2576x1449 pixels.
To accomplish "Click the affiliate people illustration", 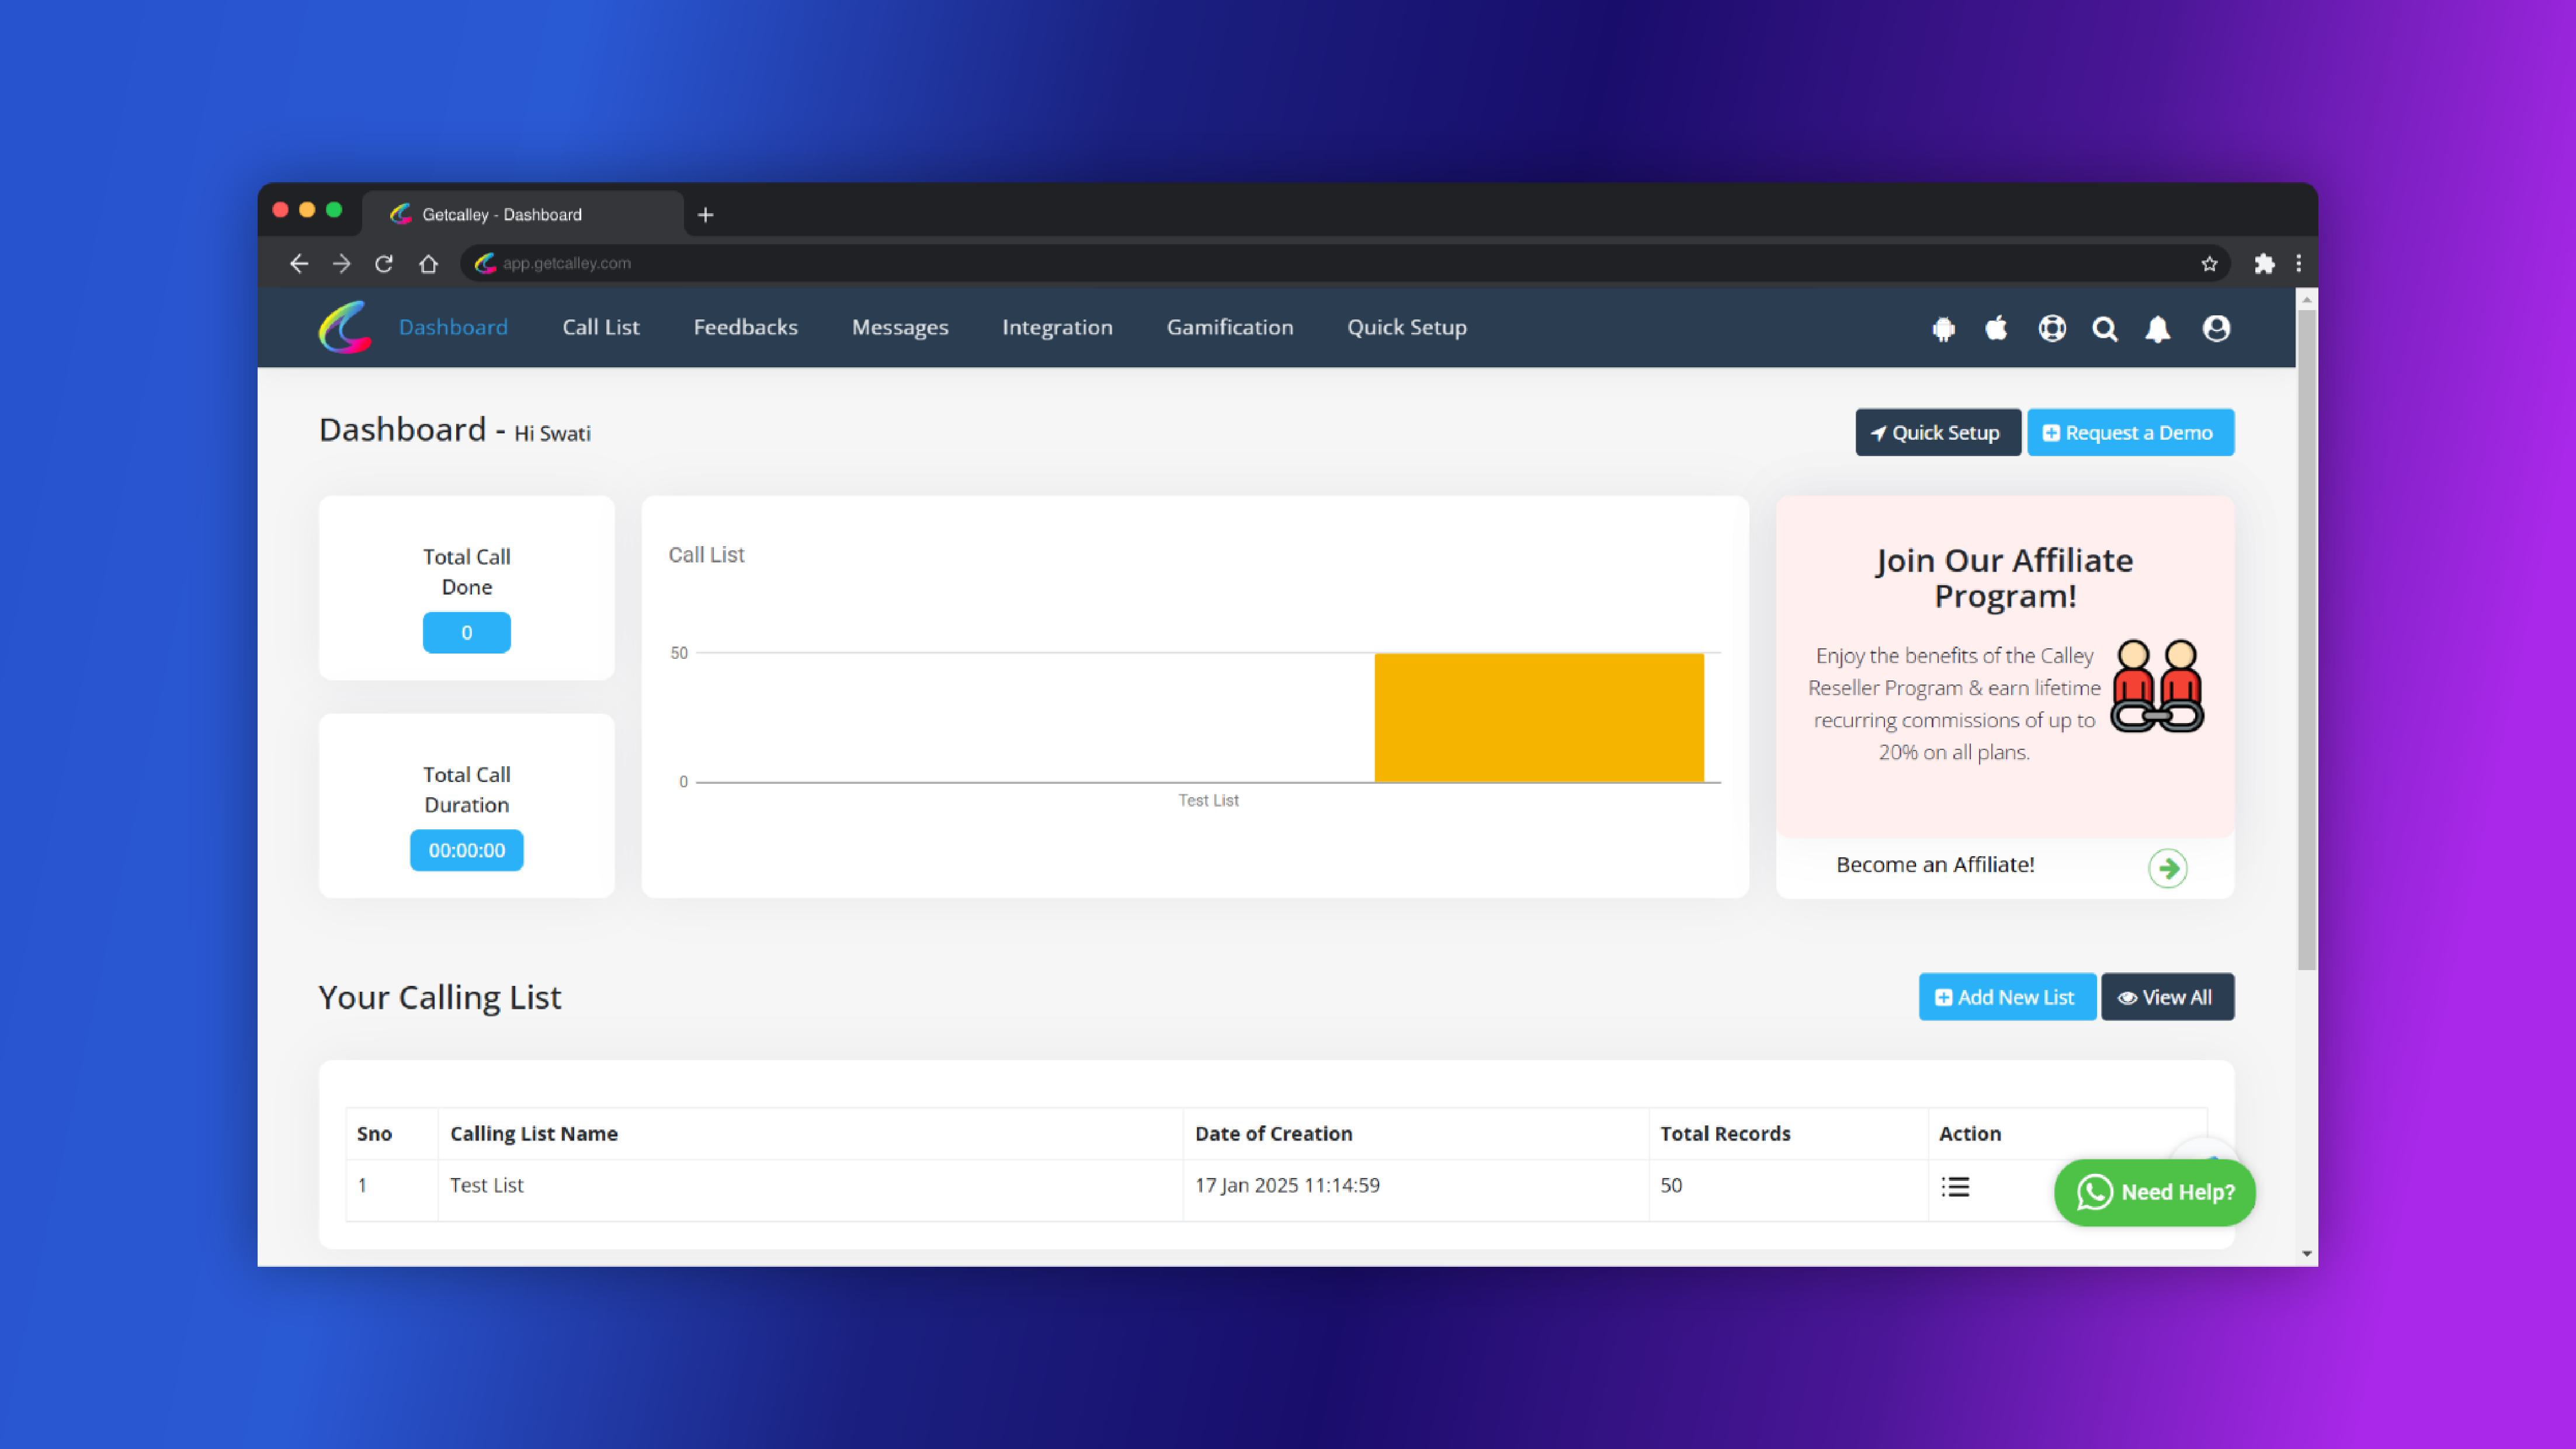I will point(2157,686).
